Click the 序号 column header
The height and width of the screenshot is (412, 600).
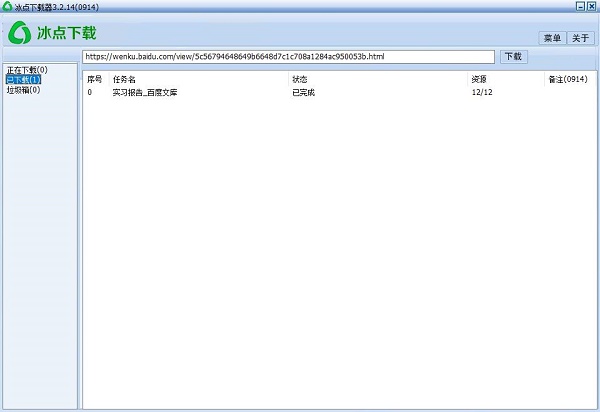click(95, 79)
